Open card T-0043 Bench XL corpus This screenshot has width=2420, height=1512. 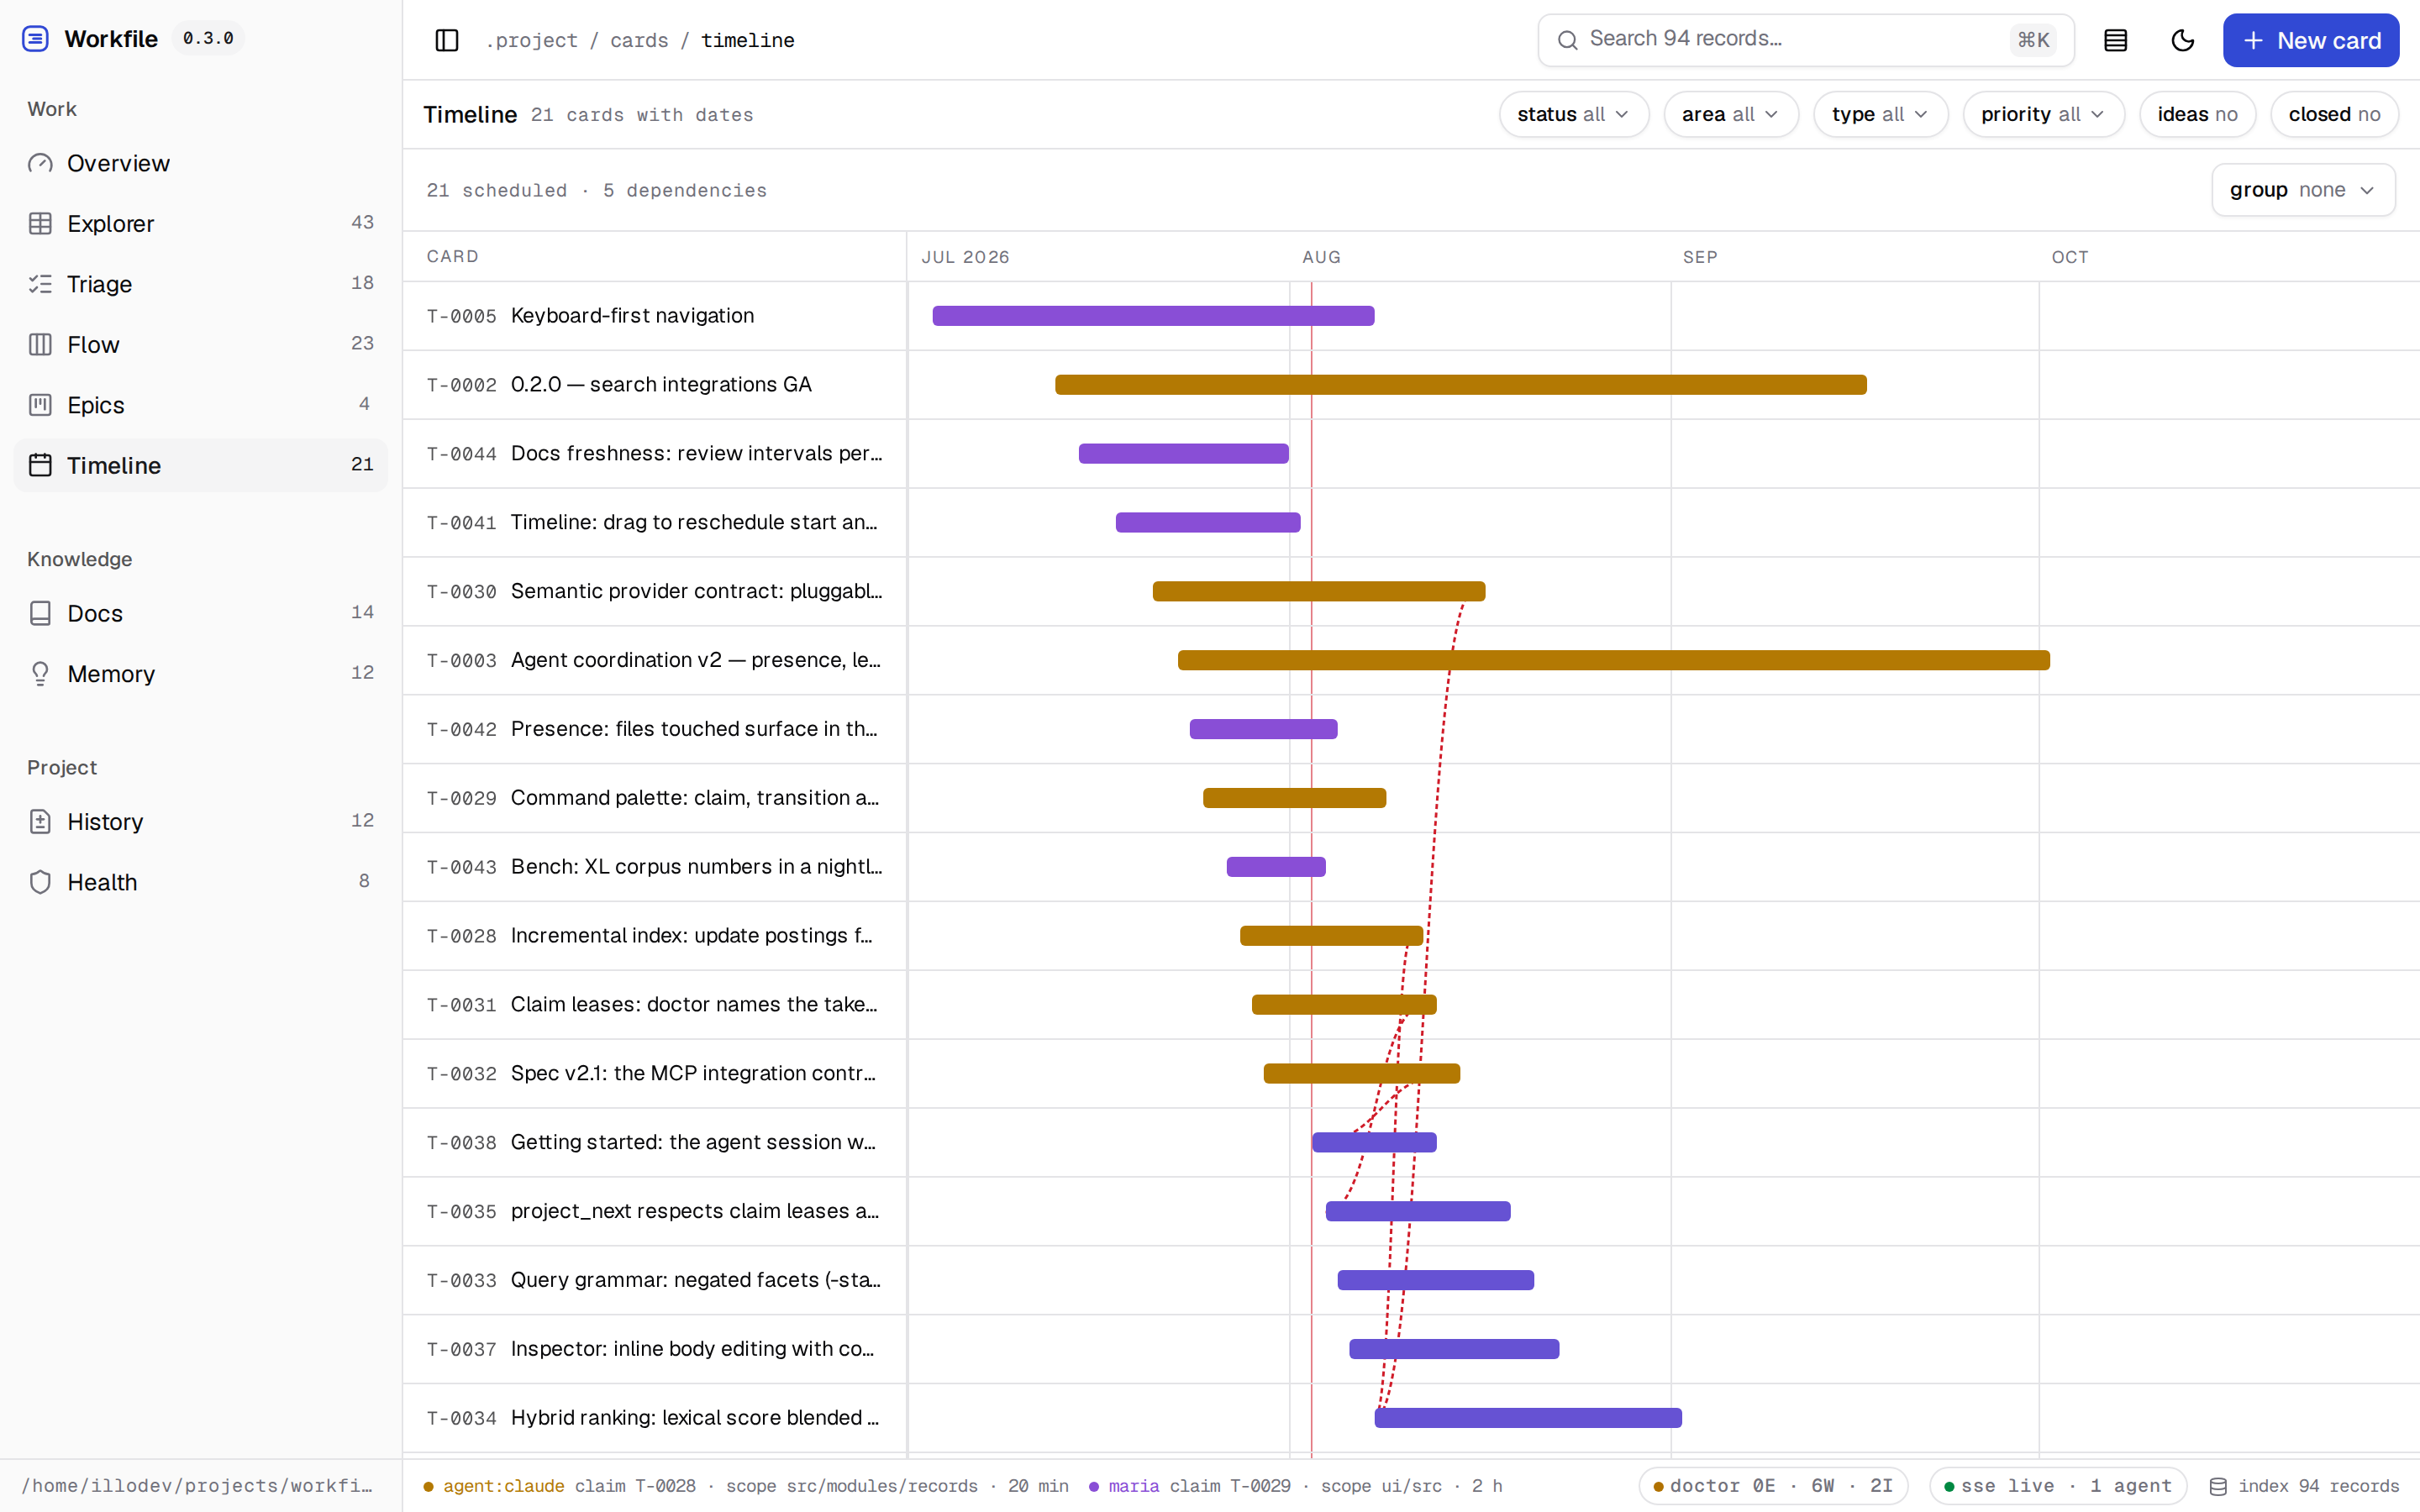(x=655, y=867)
